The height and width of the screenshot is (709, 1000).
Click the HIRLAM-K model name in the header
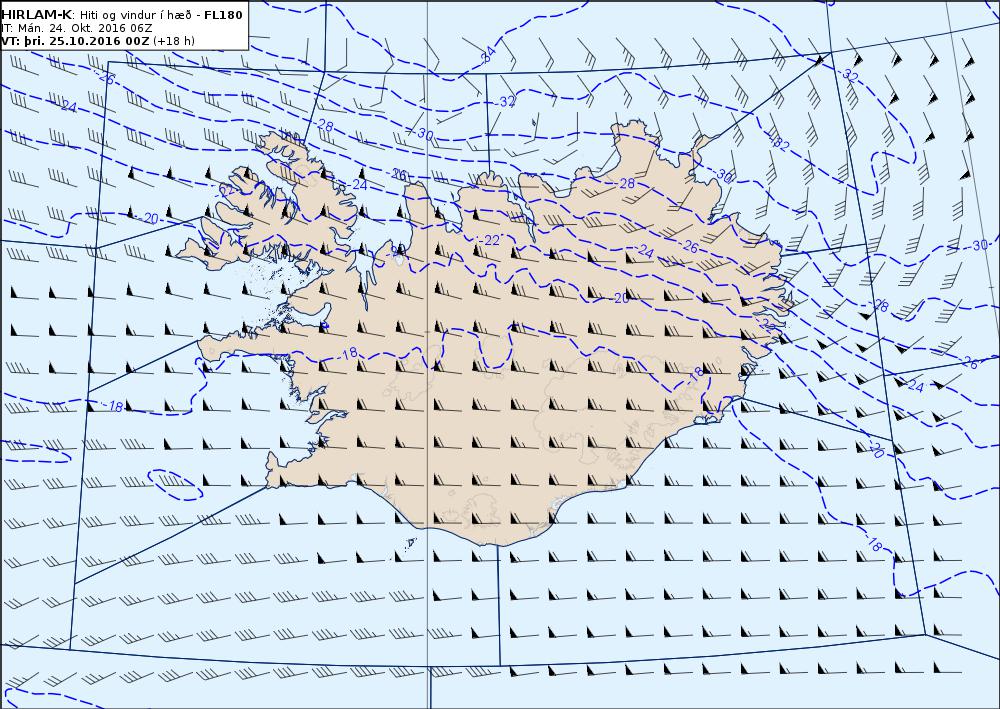point(37,15)
